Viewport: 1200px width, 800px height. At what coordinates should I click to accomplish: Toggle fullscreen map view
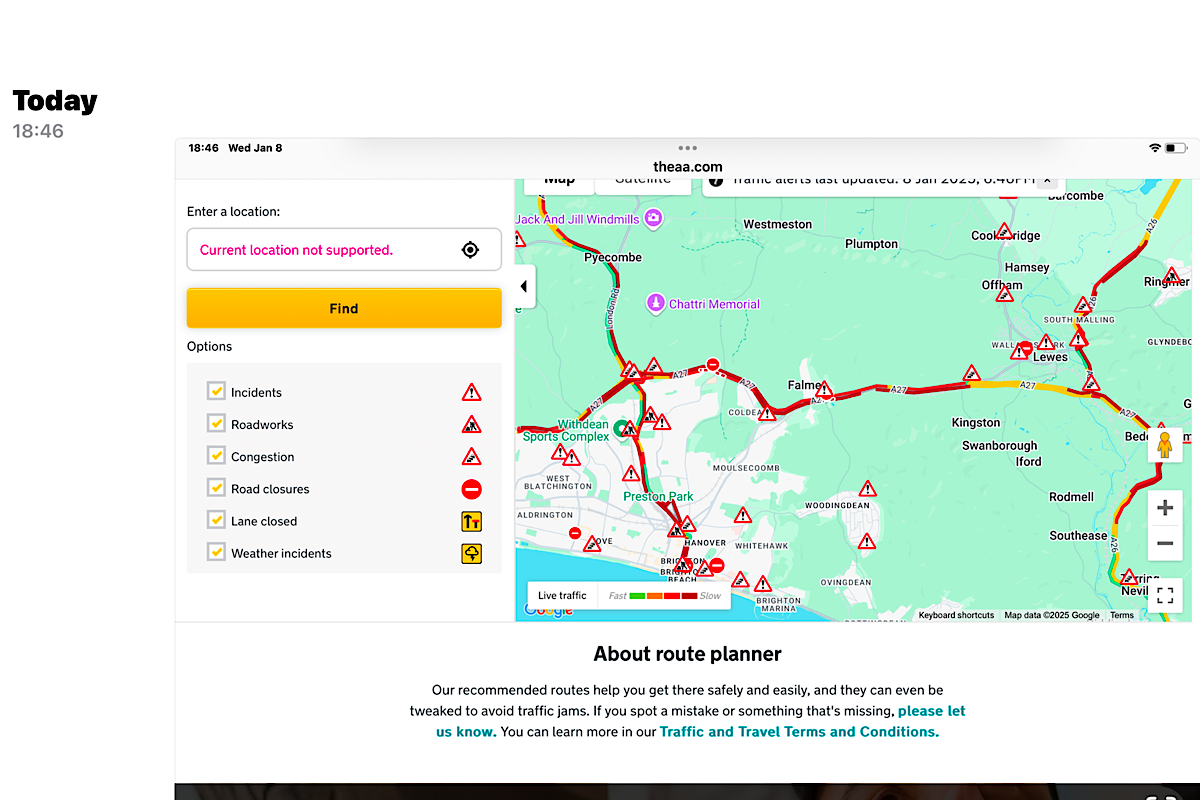click(x=1165, y=597)
